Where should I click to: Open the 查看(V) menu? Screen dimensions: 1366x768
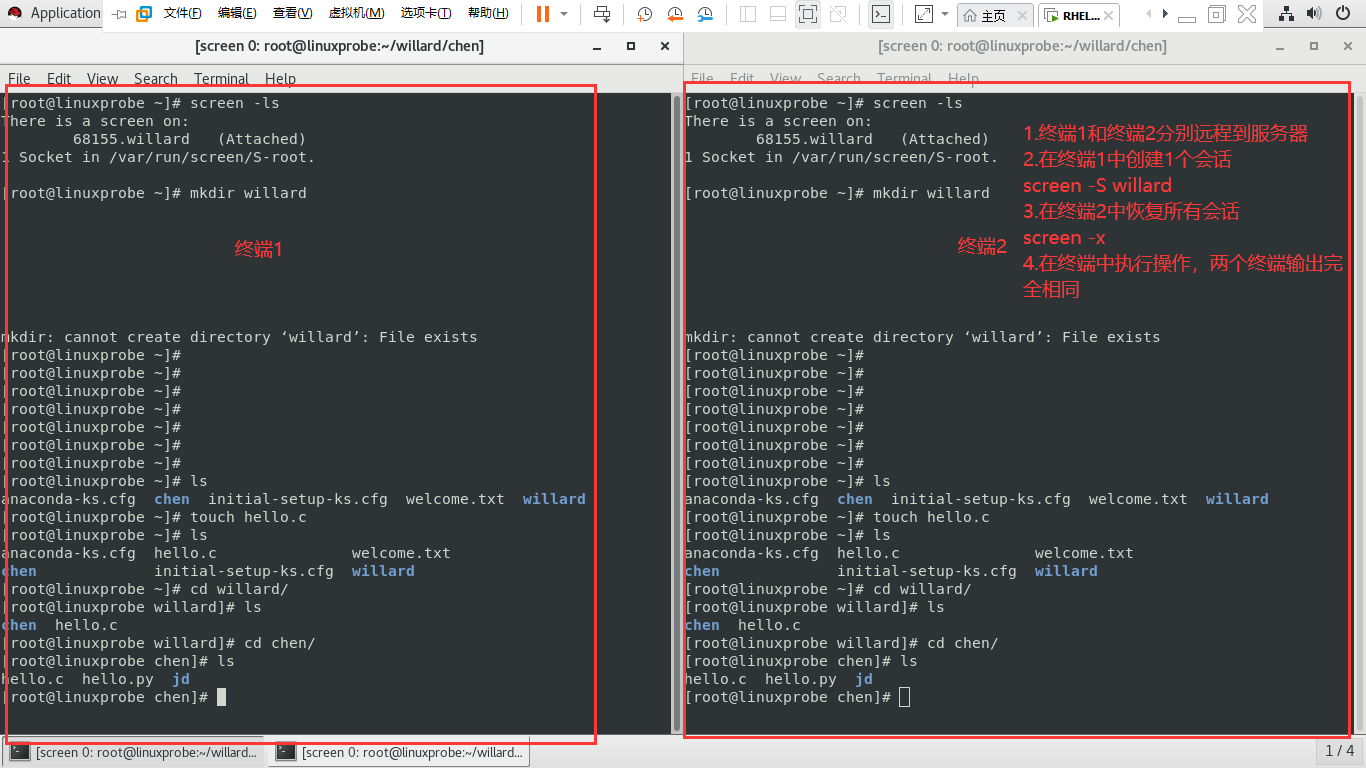click(292, 14)
